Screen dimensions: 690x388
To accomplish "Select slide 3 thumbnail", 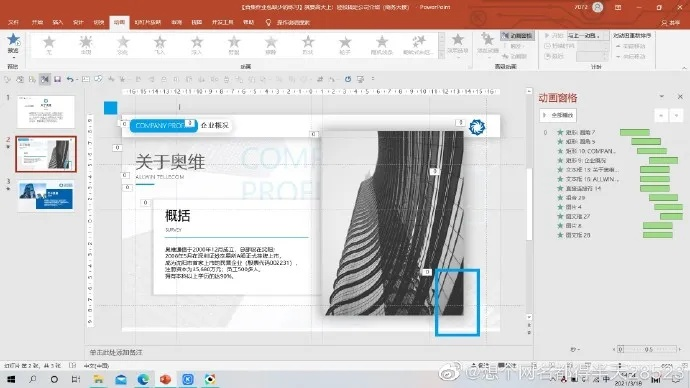I will coord(46,196).
